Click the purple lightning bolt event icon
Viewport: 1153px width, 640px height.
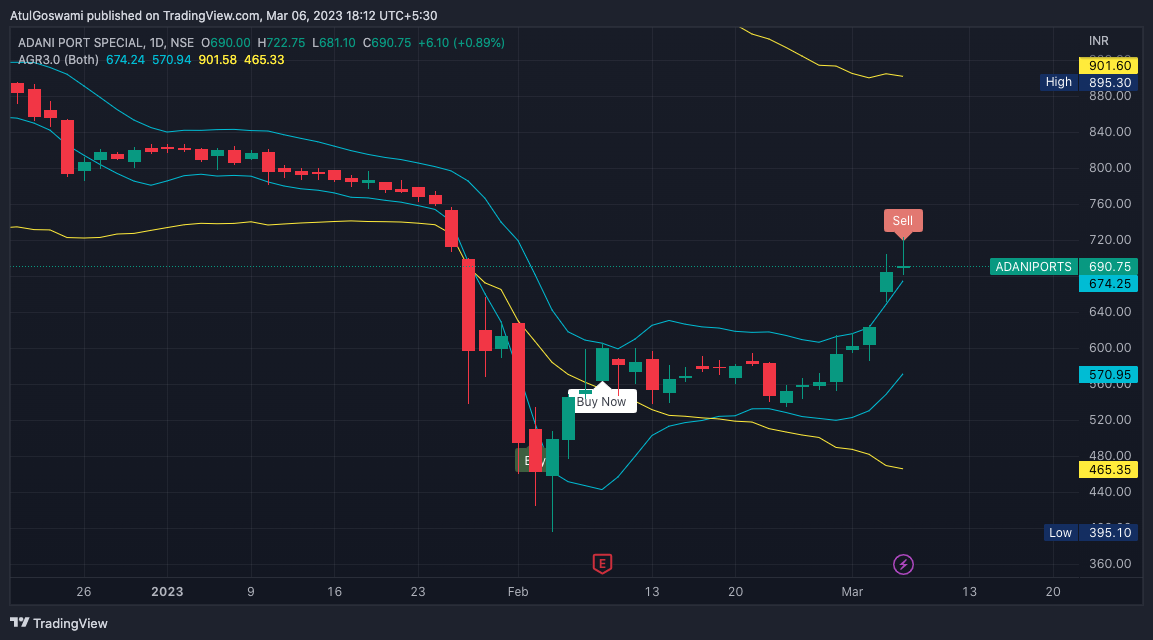(x=903, y=564)
